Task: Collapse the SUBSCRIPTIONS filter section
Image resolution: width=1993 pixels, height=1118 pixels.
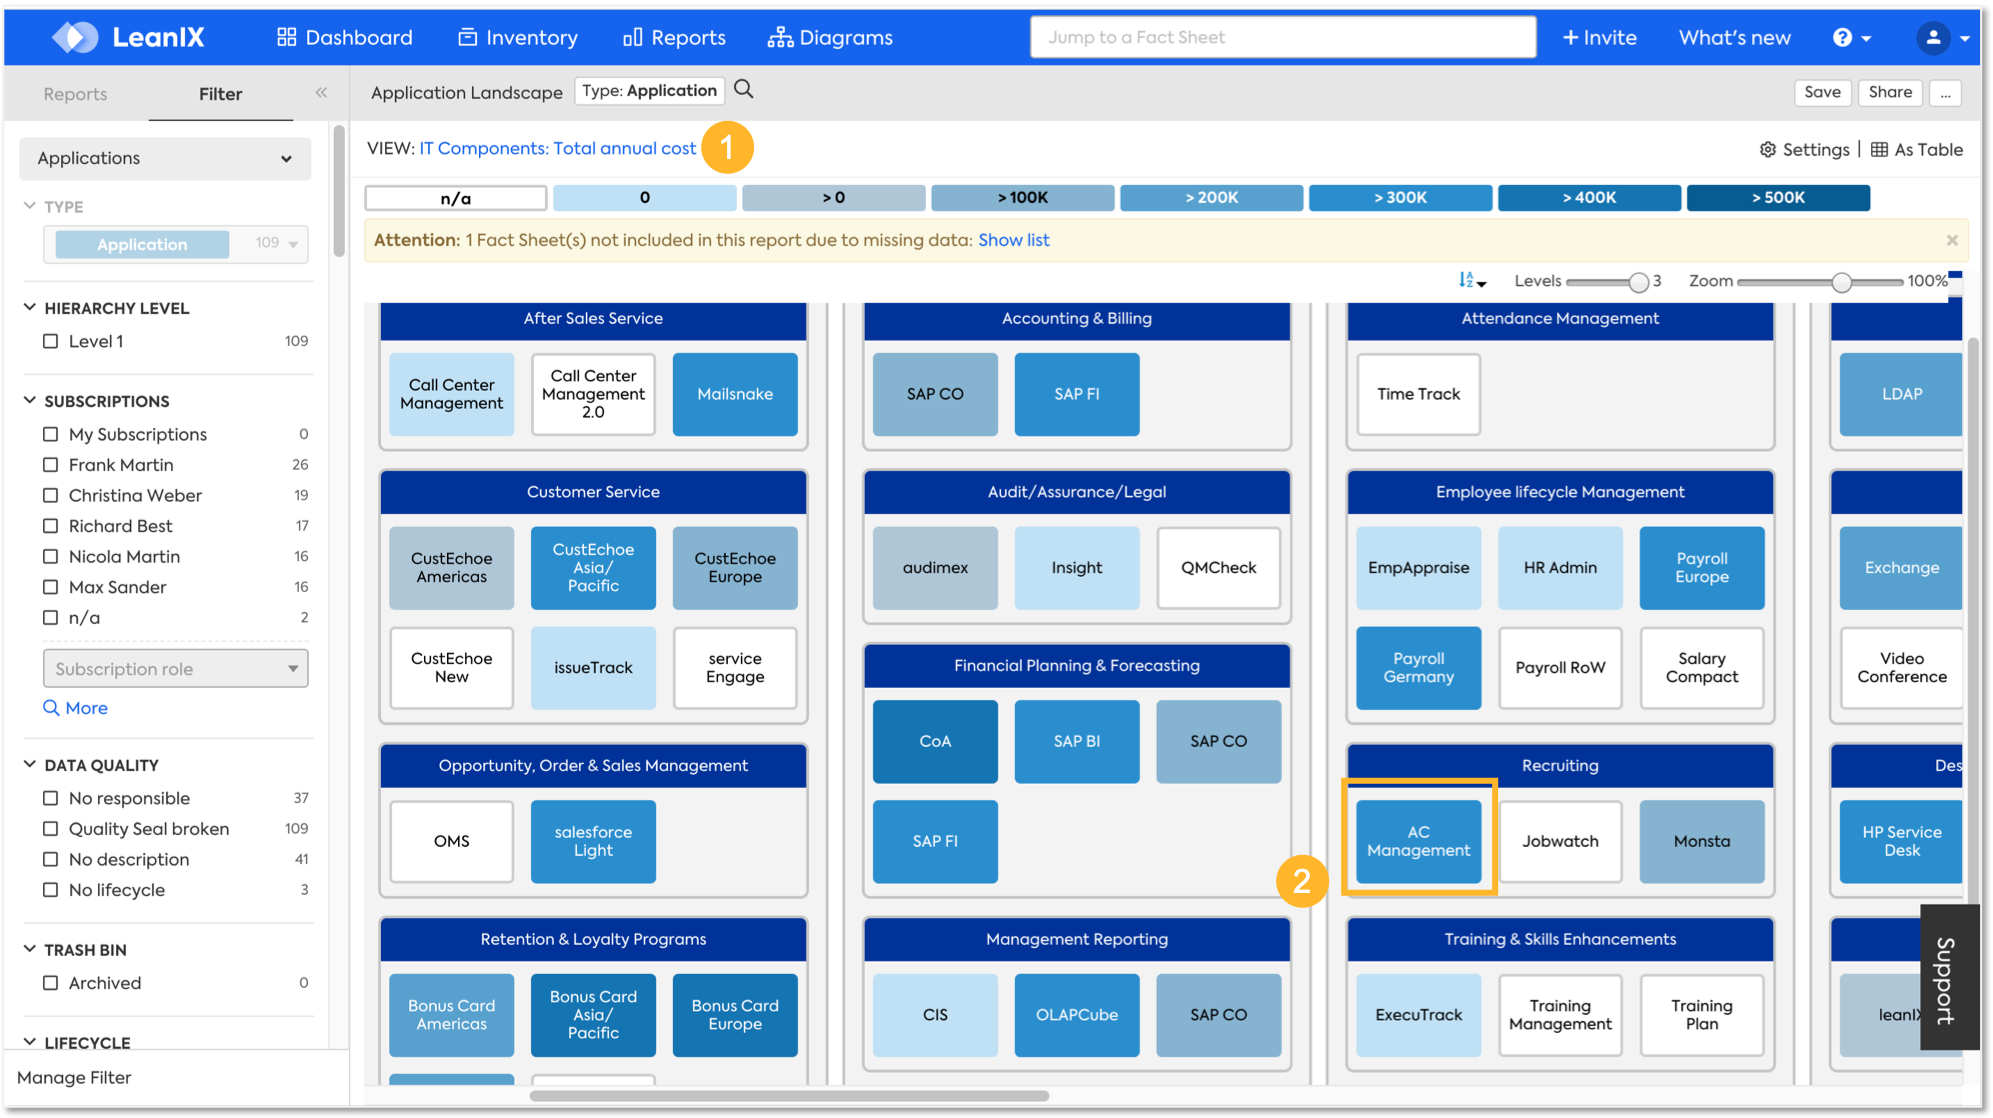Action: pos(30,401)
